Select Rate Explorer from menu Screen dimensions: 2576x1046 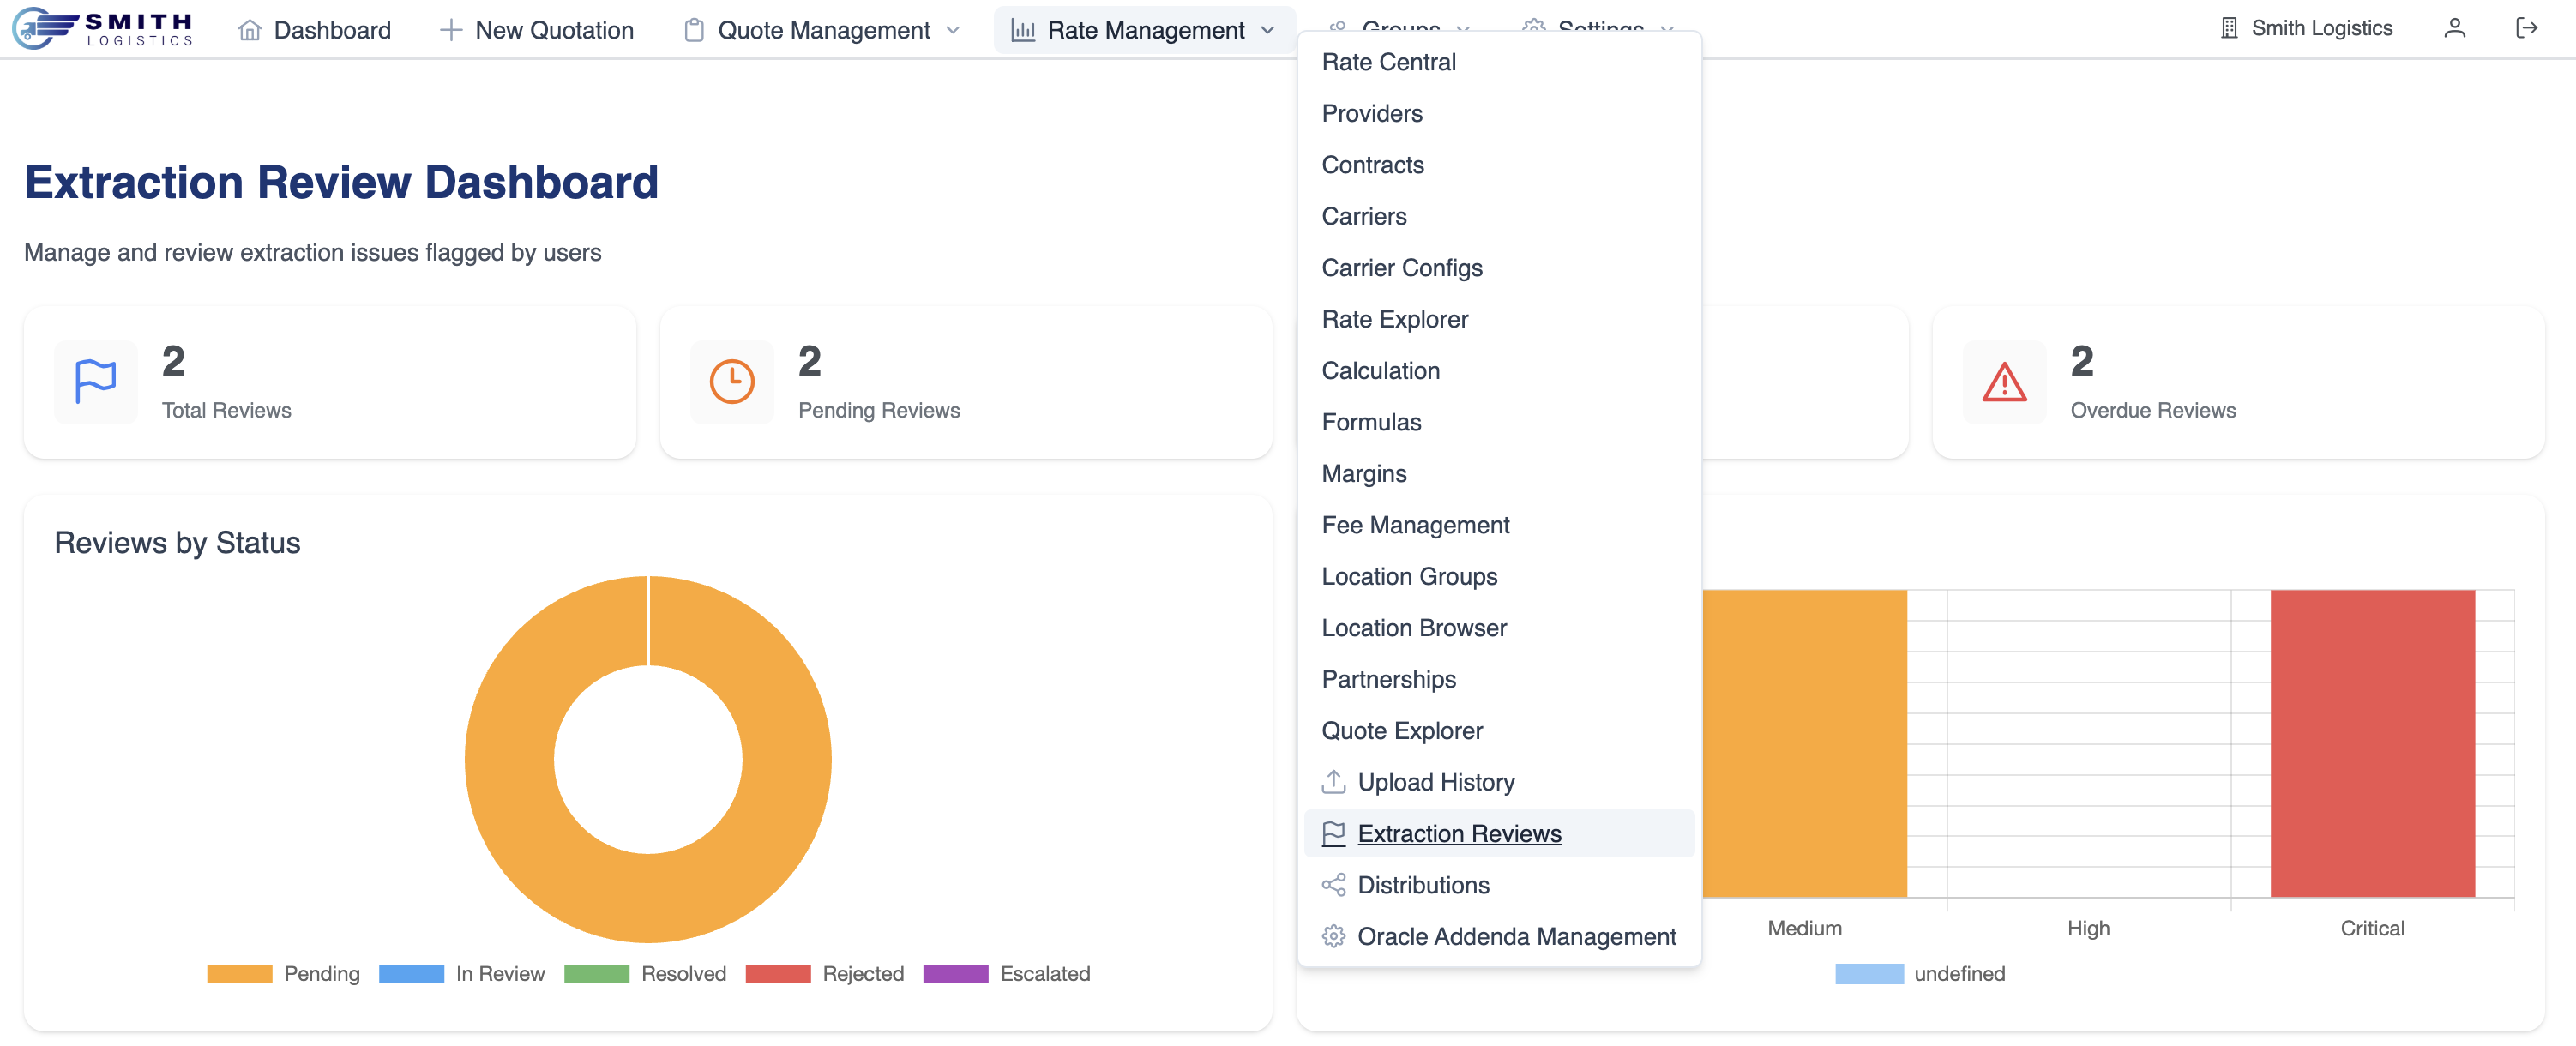pos(1394,319)
